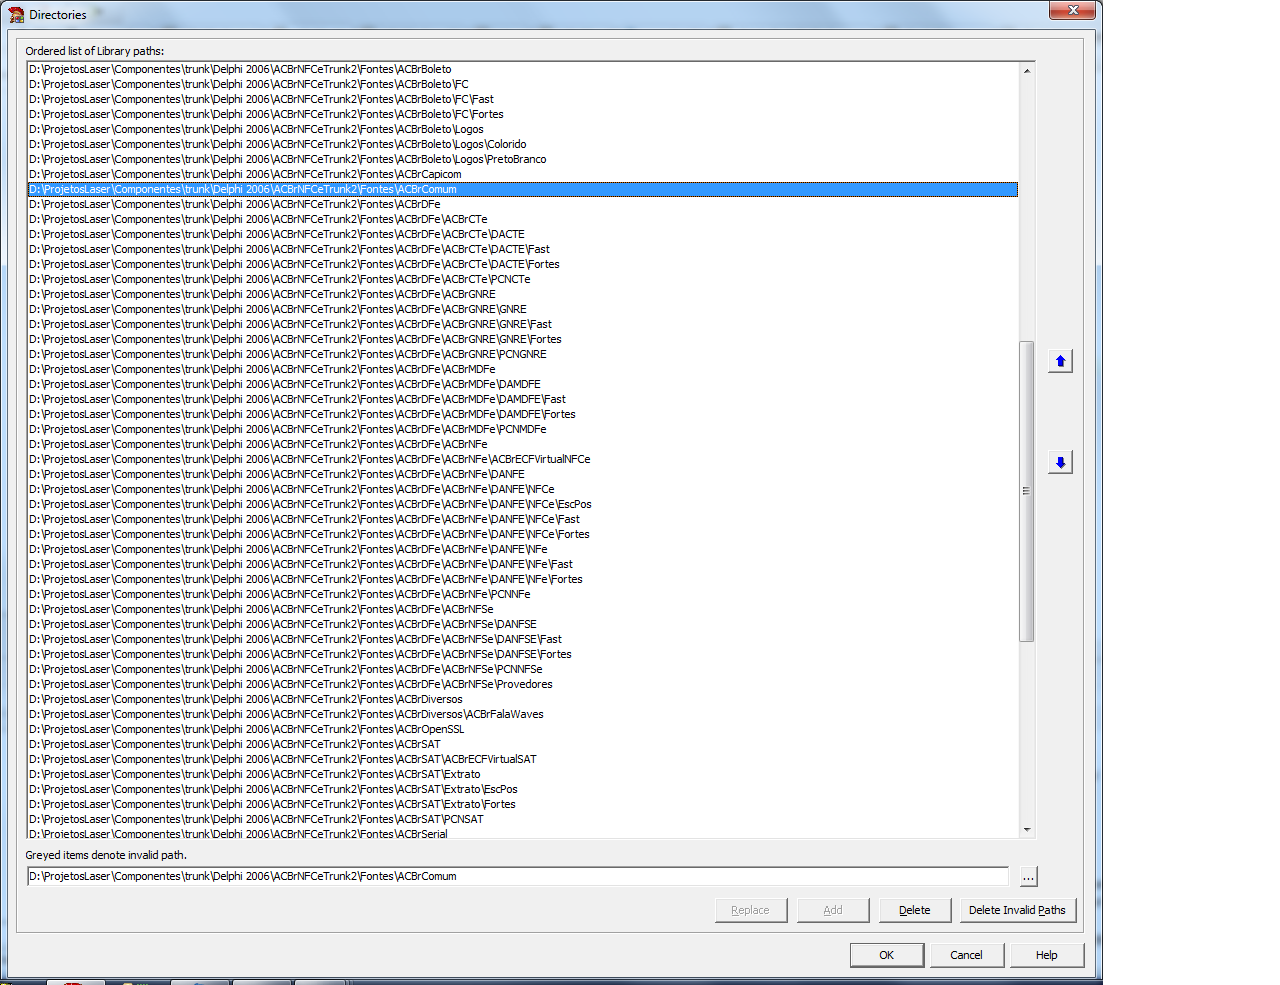Image resolution: width=1280 pixels, height=985 pixels.
Task: Confirm with the OK button
Action: click(887, 955)
